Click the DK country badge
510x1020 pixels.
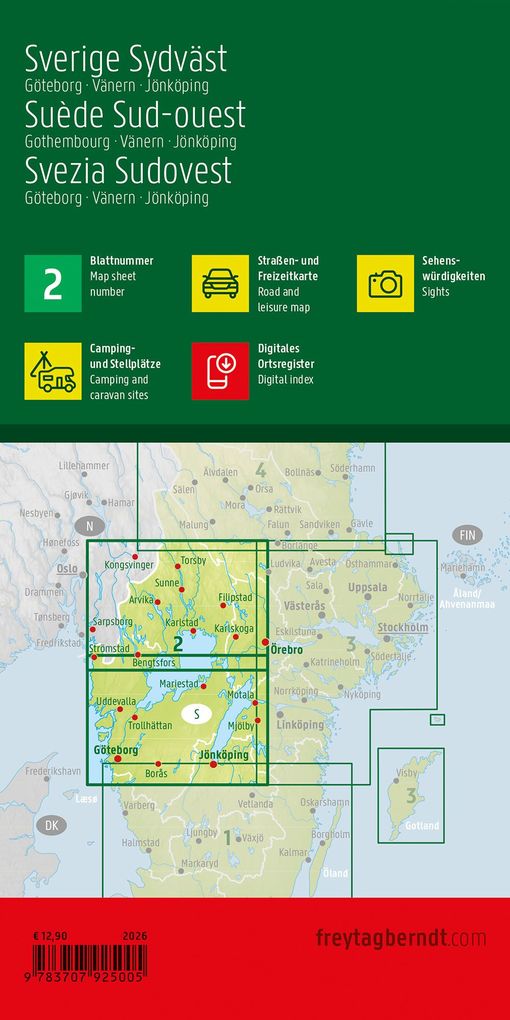click(51, 826)
